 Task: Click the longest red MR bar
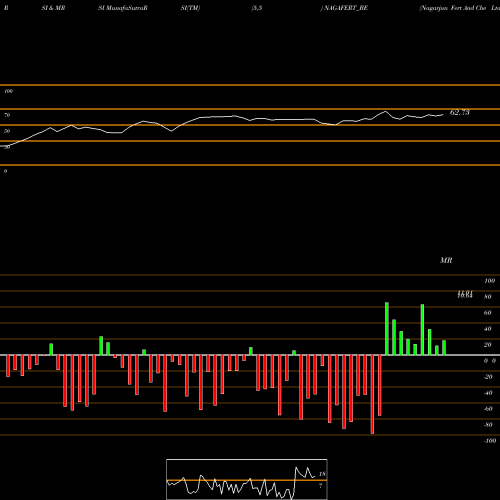point(372,394)
